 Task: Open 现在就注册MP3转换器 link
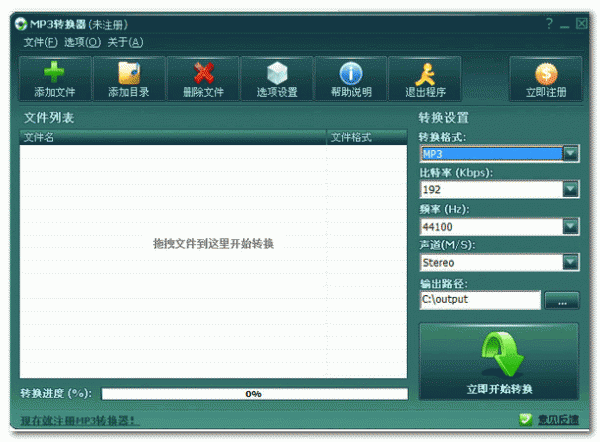point(78,421)
